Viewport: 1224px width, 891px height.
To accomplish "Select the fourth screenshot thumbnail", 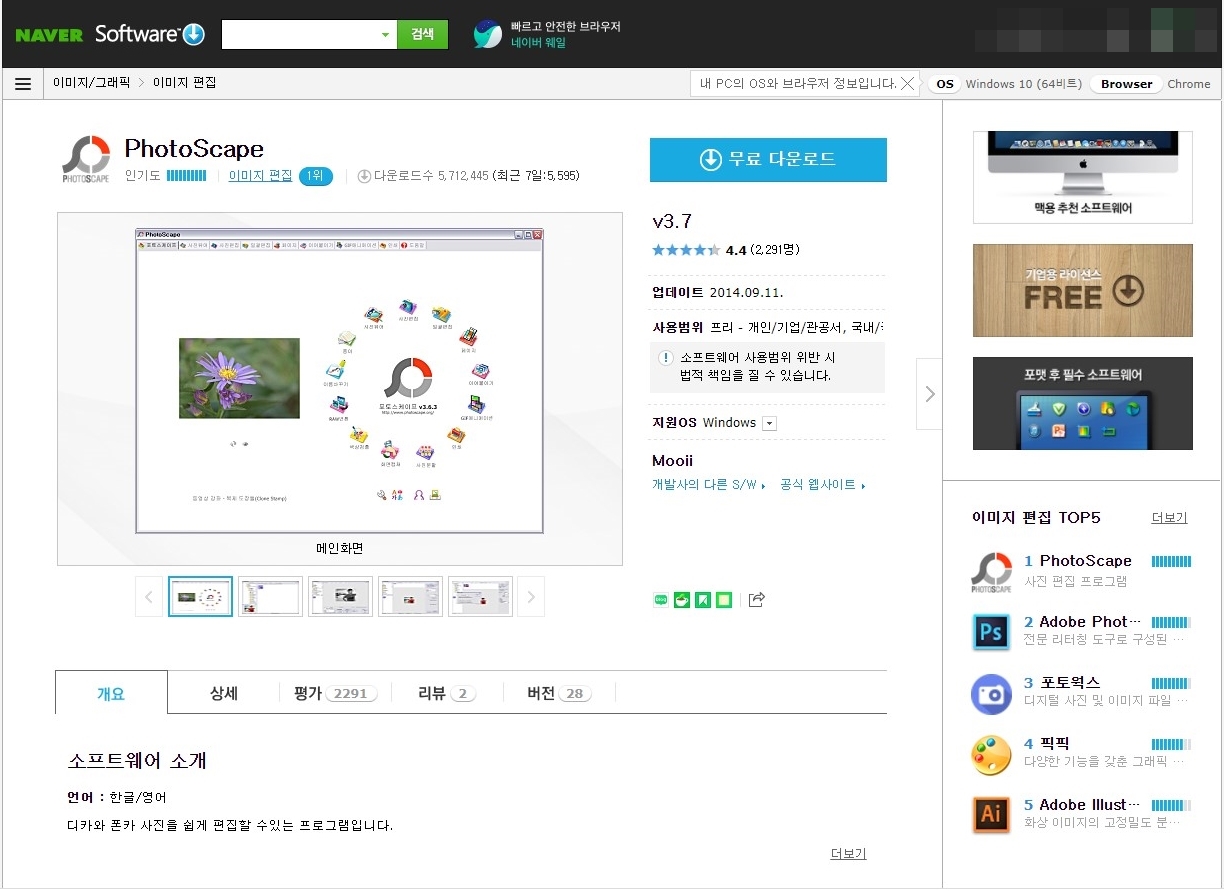I will (x=410, y=597).
